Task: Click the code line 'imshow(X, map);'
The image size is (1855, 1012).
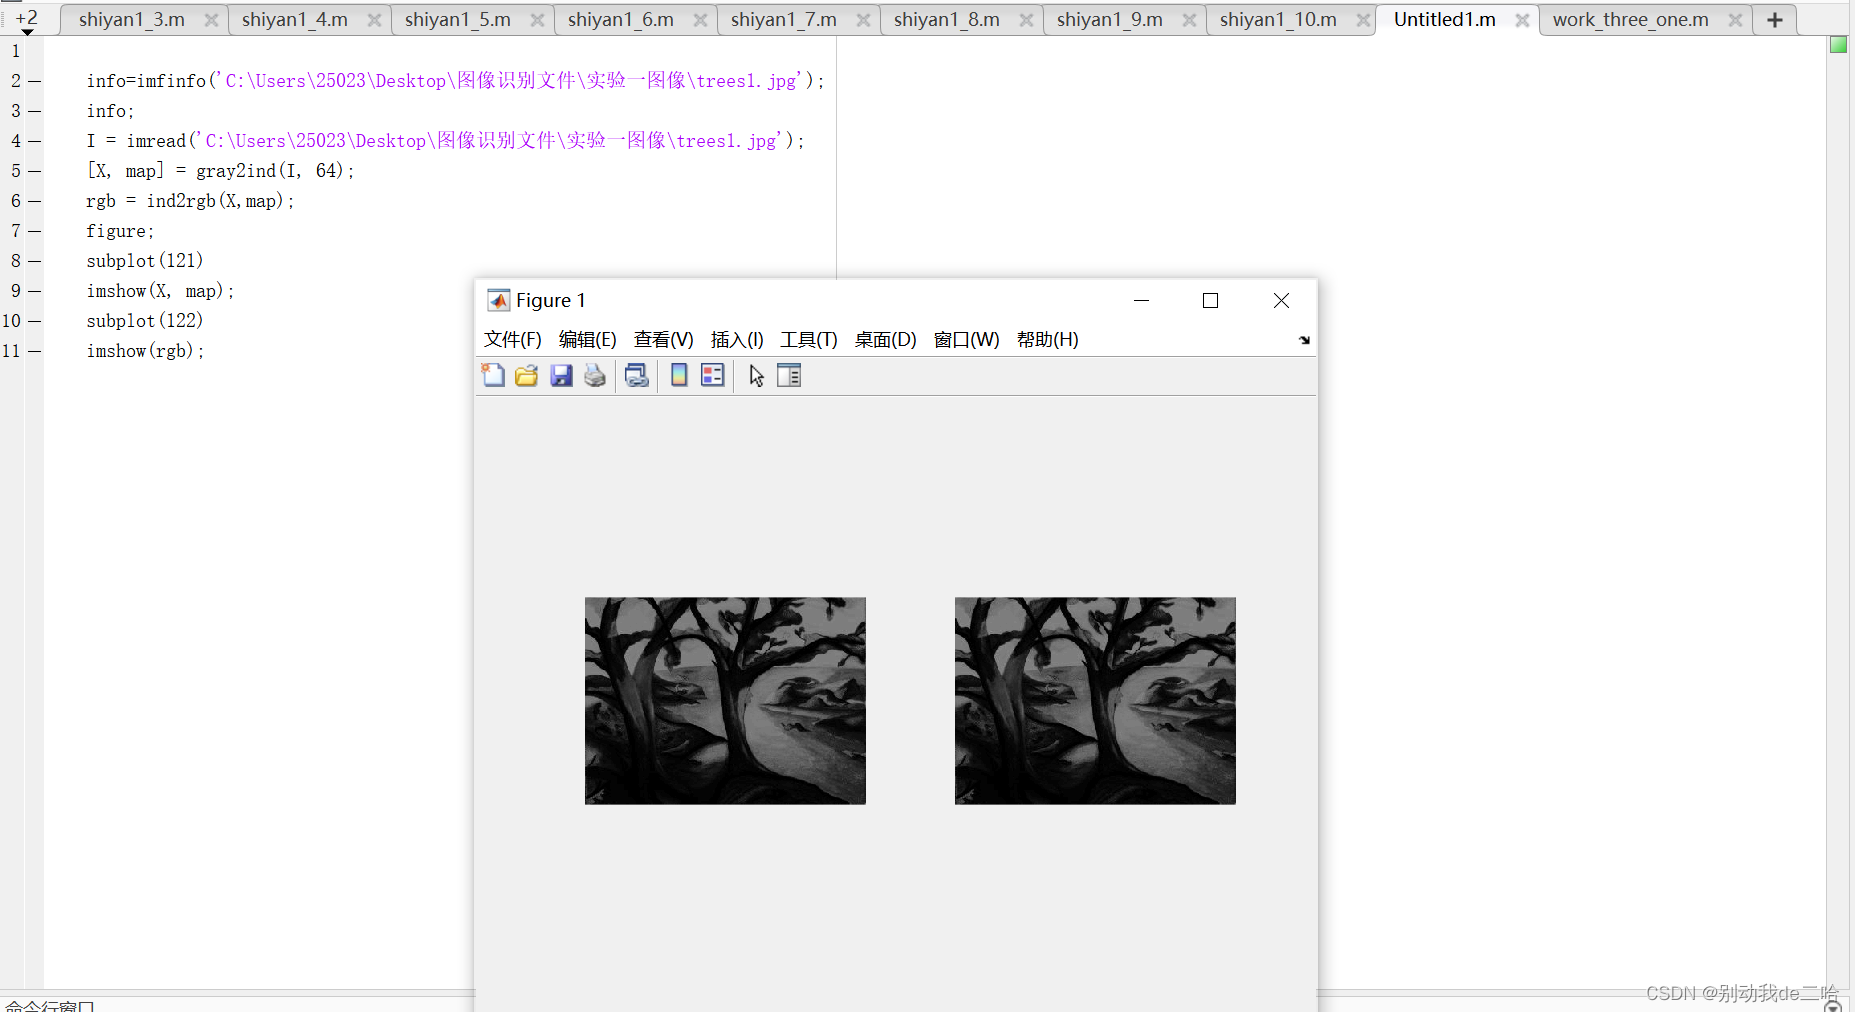Action: tap(160, 291)
